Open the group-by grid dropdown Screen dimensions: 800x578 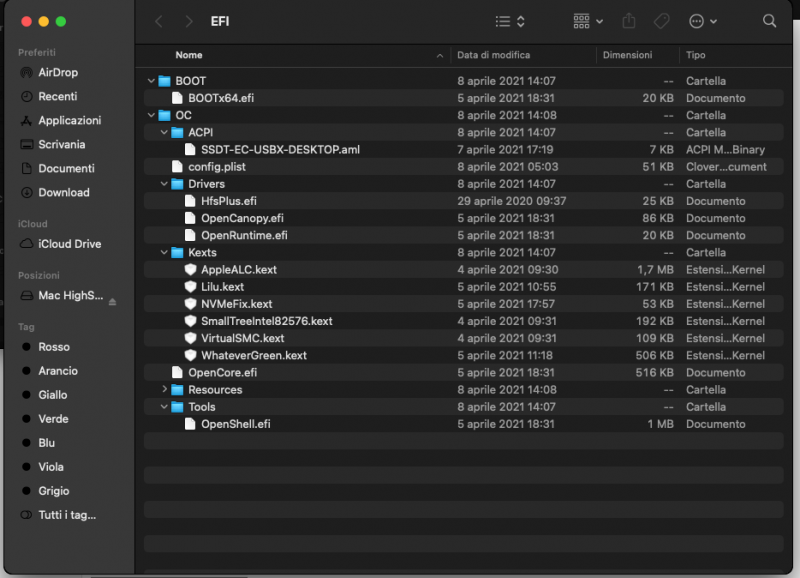pyautogui.click(x=588, y=21)
